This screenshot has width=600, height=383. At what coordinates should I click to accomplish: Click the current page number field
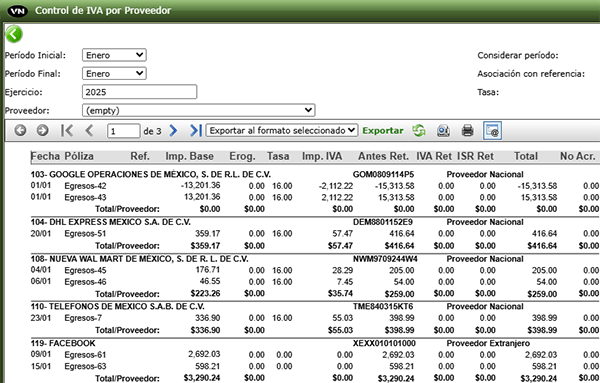pos(124,131)
